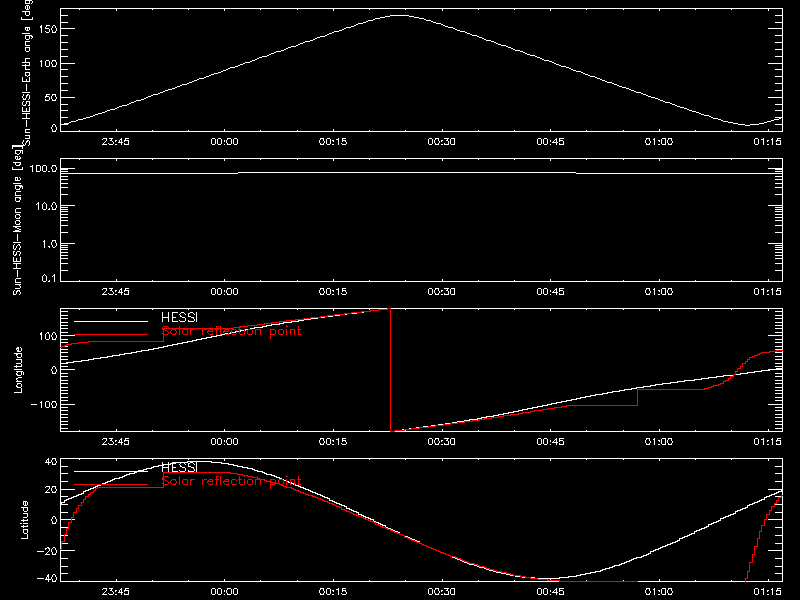Screen dimensions: 800x600
Task: Click the peak of the Earth angle curve
Action: coord(399,15)
